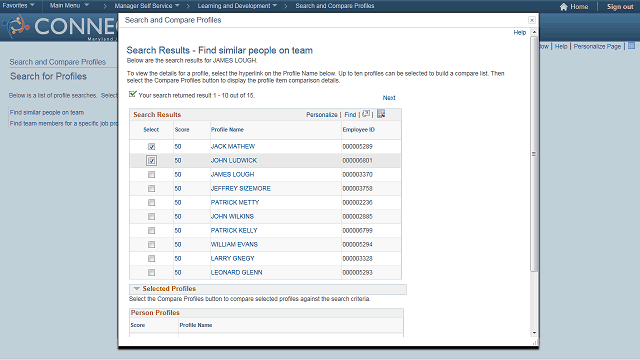Collapse the Selected Profiles section
This screenshot has width=640, height=360.
(x=137, y=289)
